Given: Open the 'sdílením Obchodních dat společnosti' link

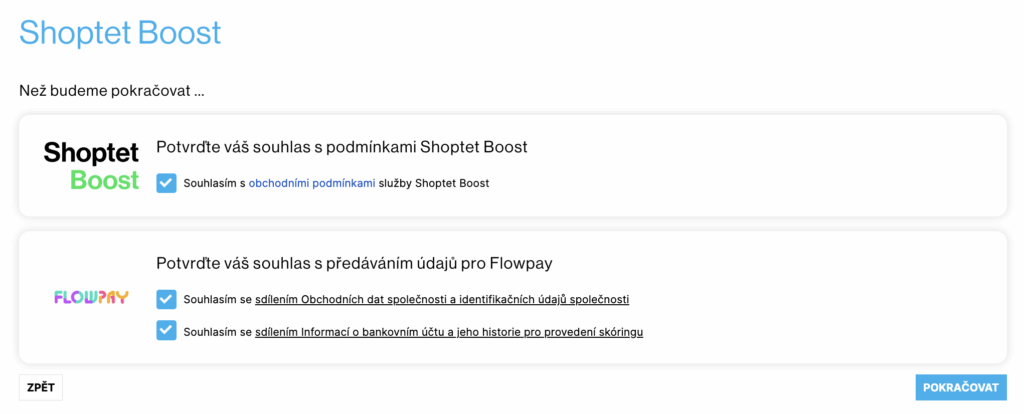Looking at the screenshot, I should [x=441, y=300].
